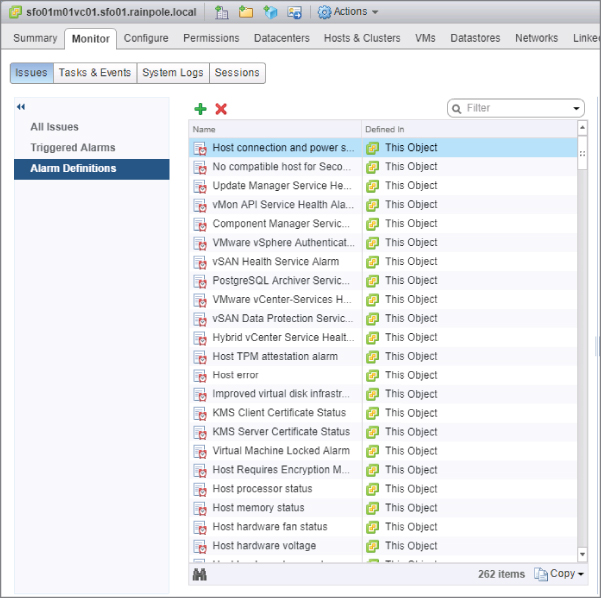Viewport: 601px width, 598px height.
Task: Click alarm icon beside KMS Client Certificate Status
Action: click(x=200, y=413)
